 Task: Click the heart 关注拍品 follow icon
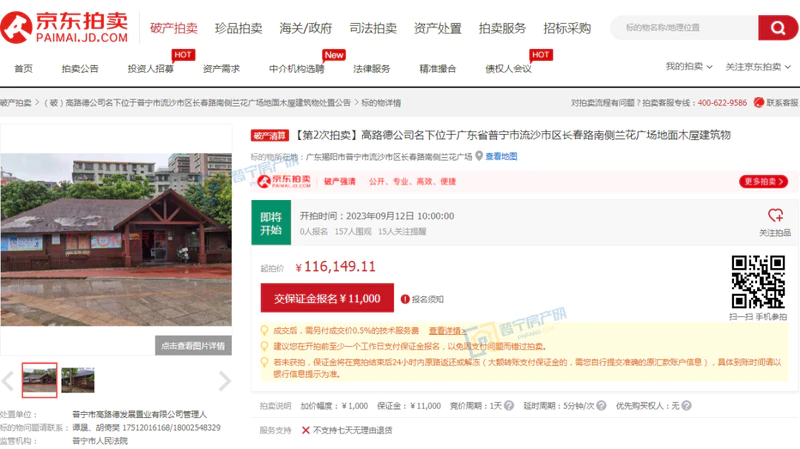click(774, 215)
